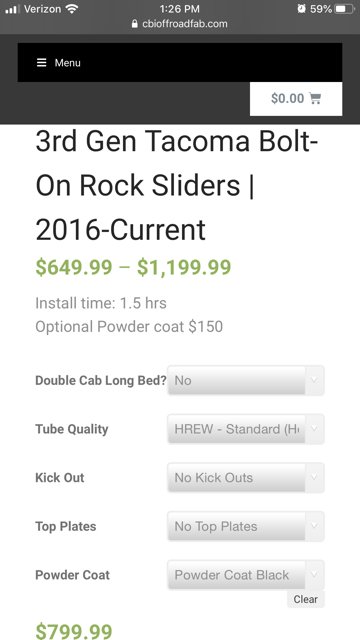Expand the Tube Quality dropdown
Viewport: 360px width, 640px height.
click(246, 429)
